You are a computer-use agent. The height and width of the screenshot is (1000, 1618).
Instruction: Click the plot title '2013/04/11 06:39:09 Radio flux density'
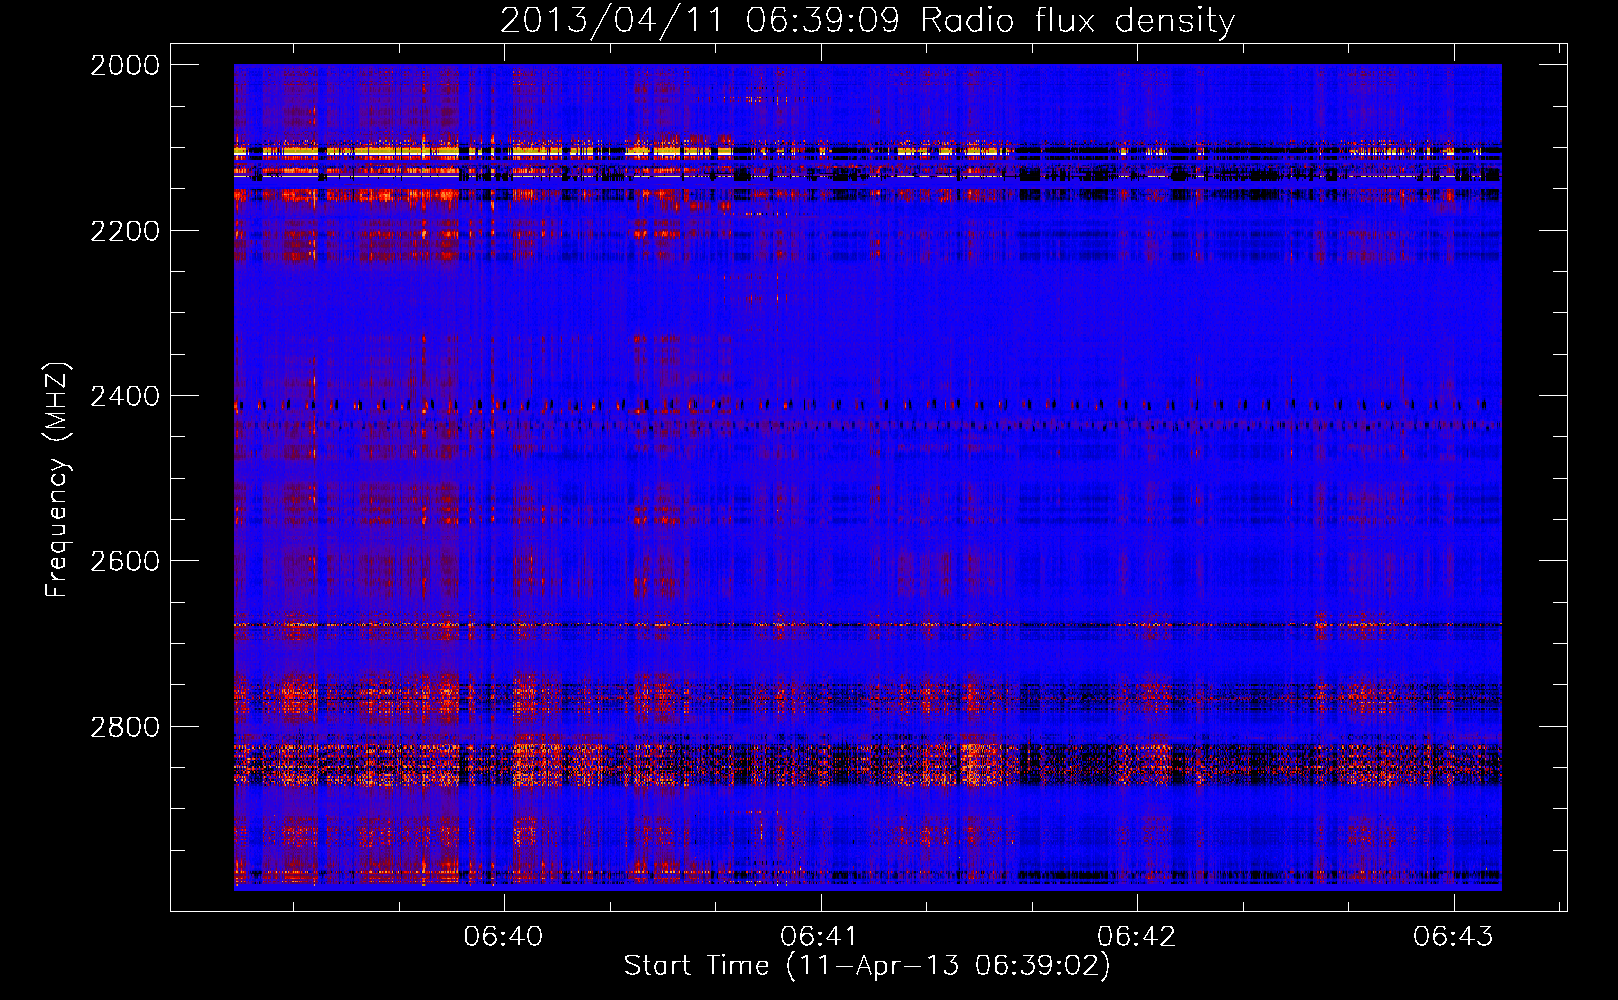(868, 21)
